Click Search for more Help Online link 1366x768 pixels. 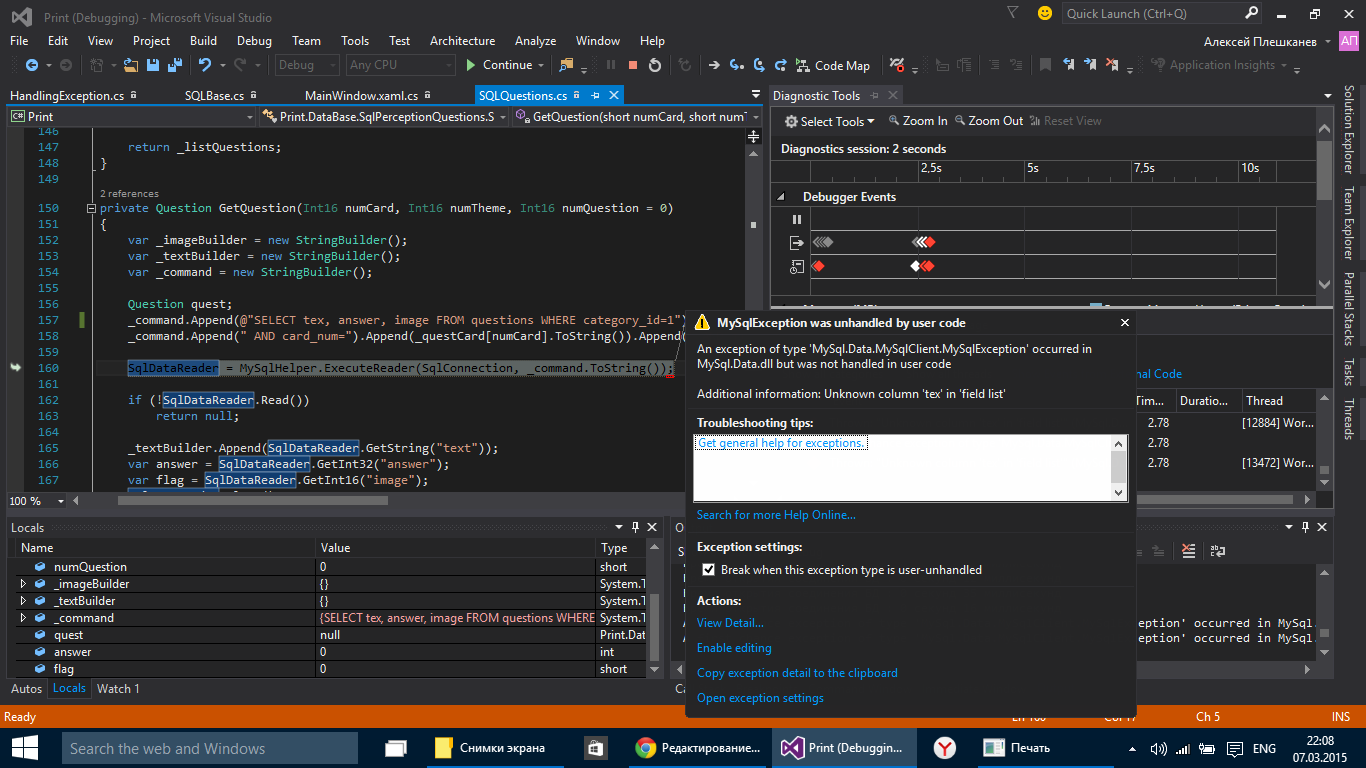(x=776, y=515)
